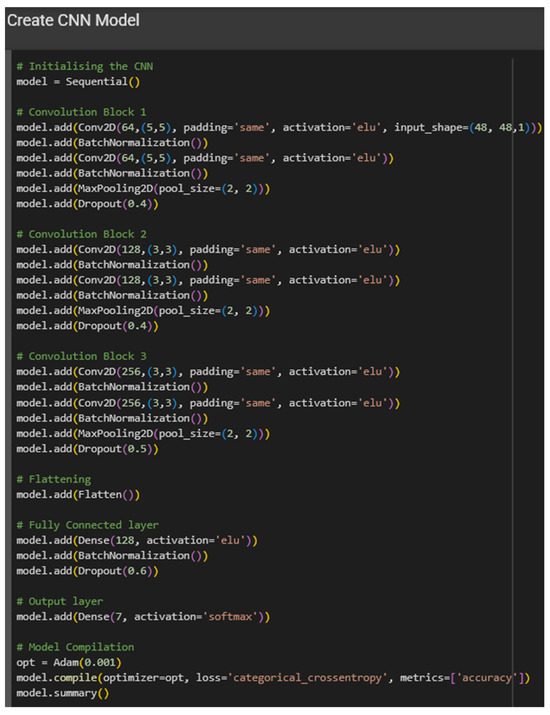Click the 'categorical_crossentropy' string
Image resolution: width=550 pixels, height=715 pixels.
tap(307, 678)
